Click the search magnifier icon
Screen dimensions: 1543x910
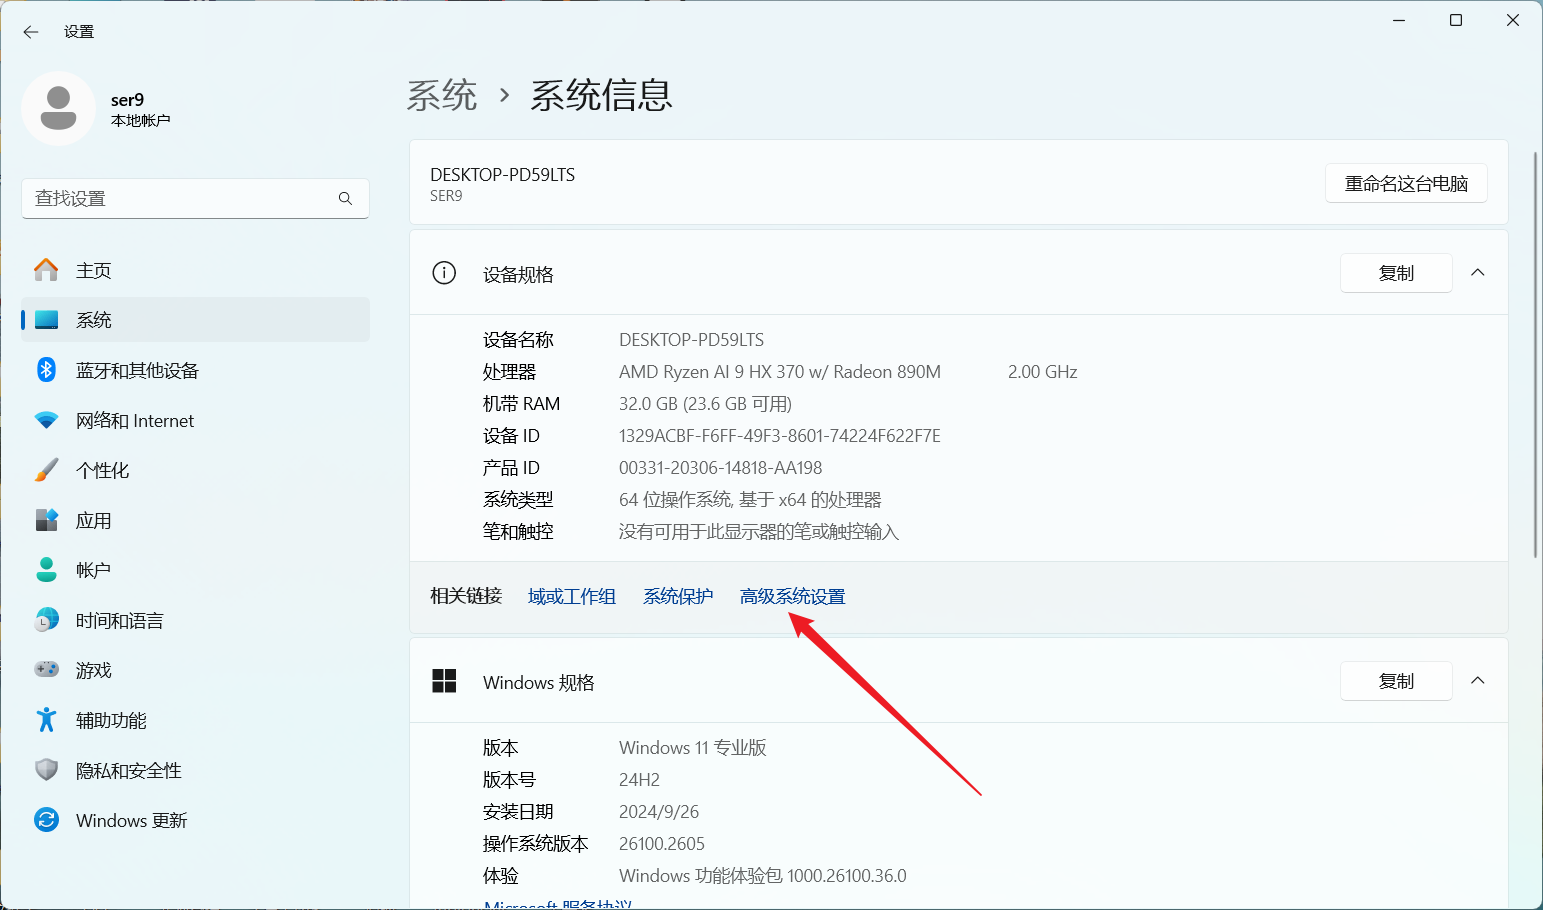345,199
